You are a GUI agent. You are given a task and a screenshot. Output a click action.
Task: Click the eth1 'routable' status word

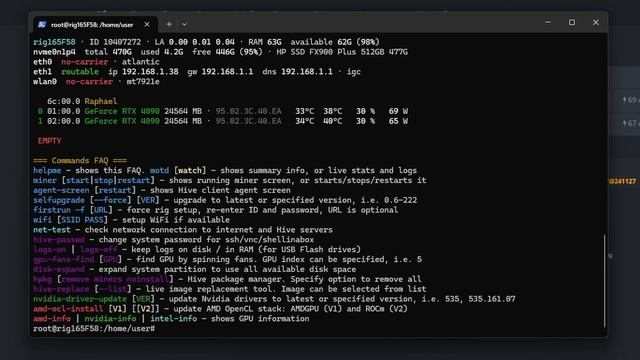click(80, 72)
